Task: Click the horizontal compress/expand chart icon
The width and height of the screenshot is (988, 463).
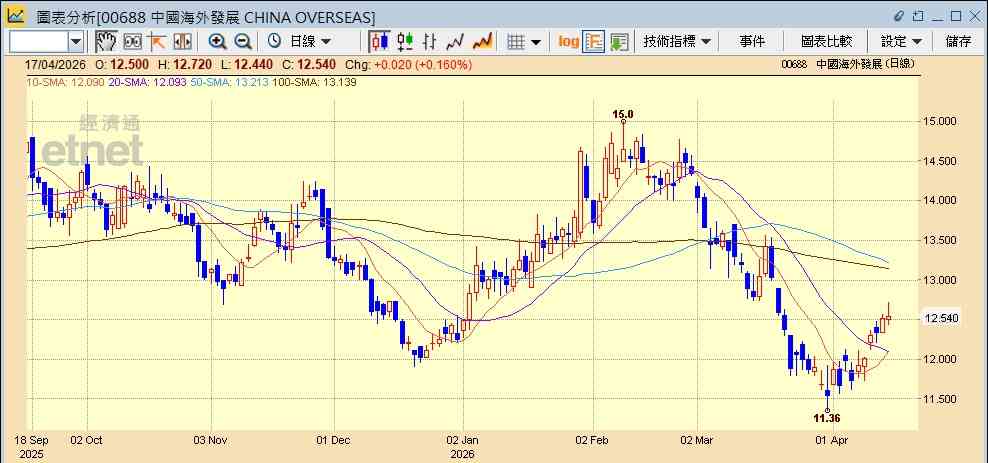Action: [182, 42]
